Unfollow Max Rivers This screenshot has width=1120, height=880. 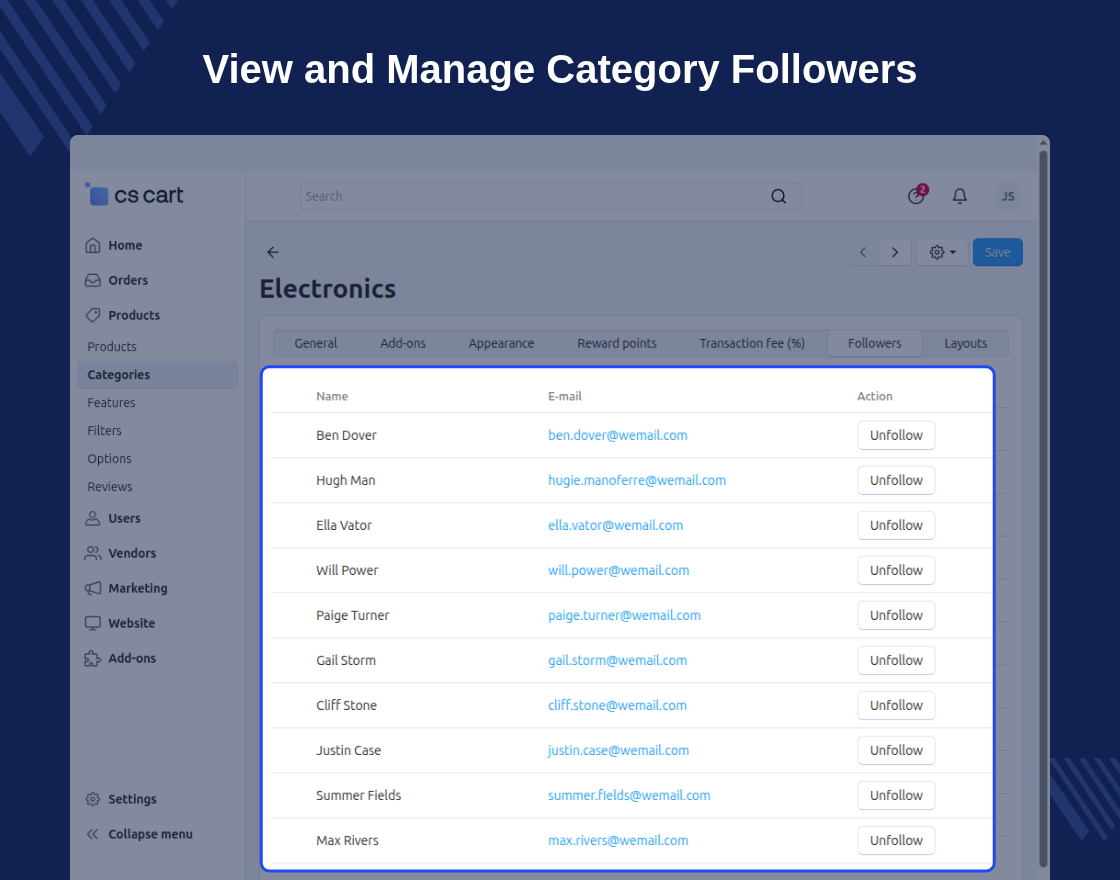(x=896, y=840)
